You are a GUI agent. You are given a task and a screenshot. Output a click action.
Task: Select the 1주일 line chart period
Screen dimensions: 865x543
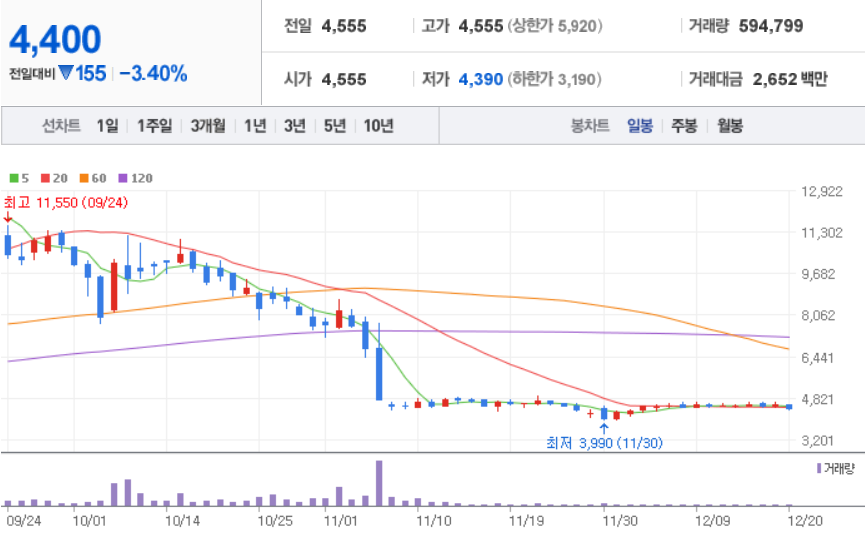(x=154, y=126)
